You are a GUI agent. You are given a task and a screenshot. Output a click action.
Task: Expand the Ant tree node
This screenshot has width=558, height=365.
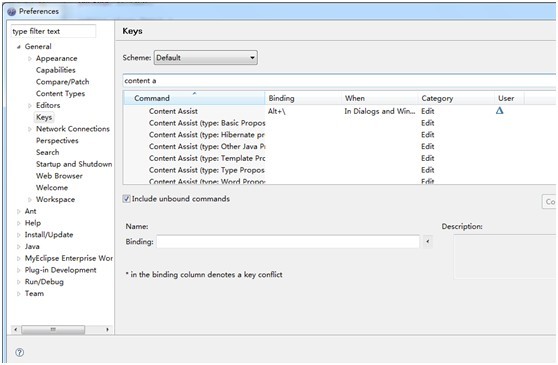tap(19, 211)
